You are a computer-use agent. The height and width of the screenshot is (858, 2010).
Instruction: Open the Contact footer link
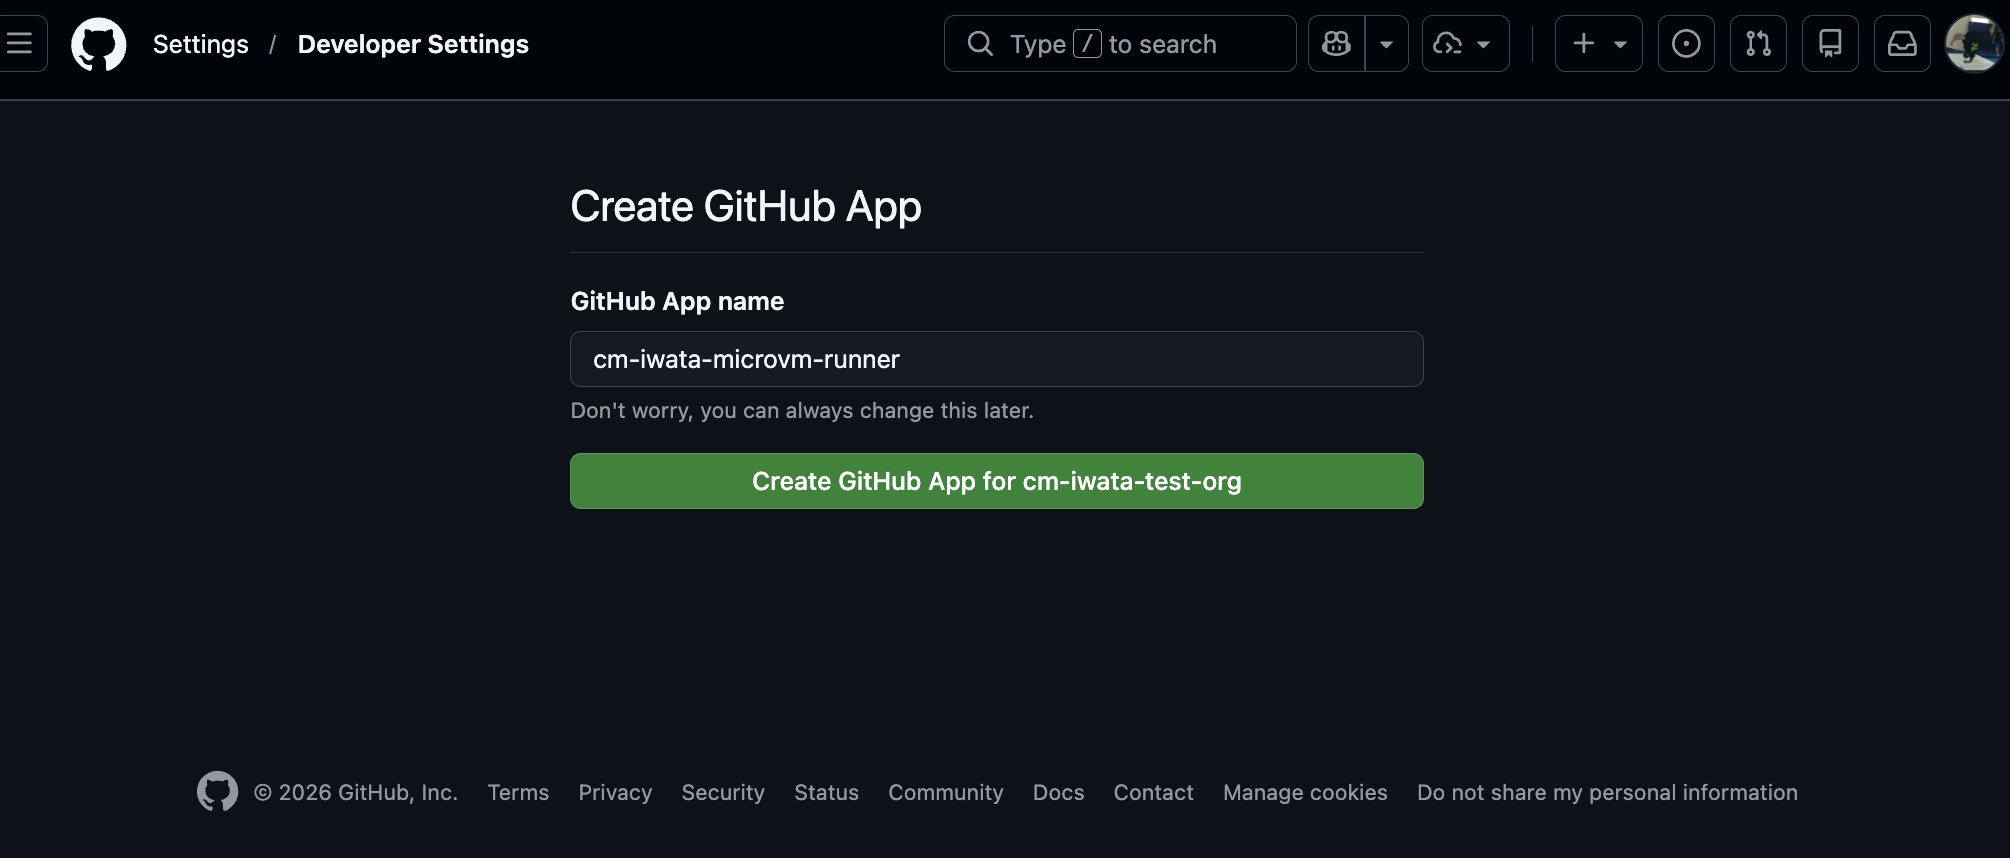click(1153, 792)
